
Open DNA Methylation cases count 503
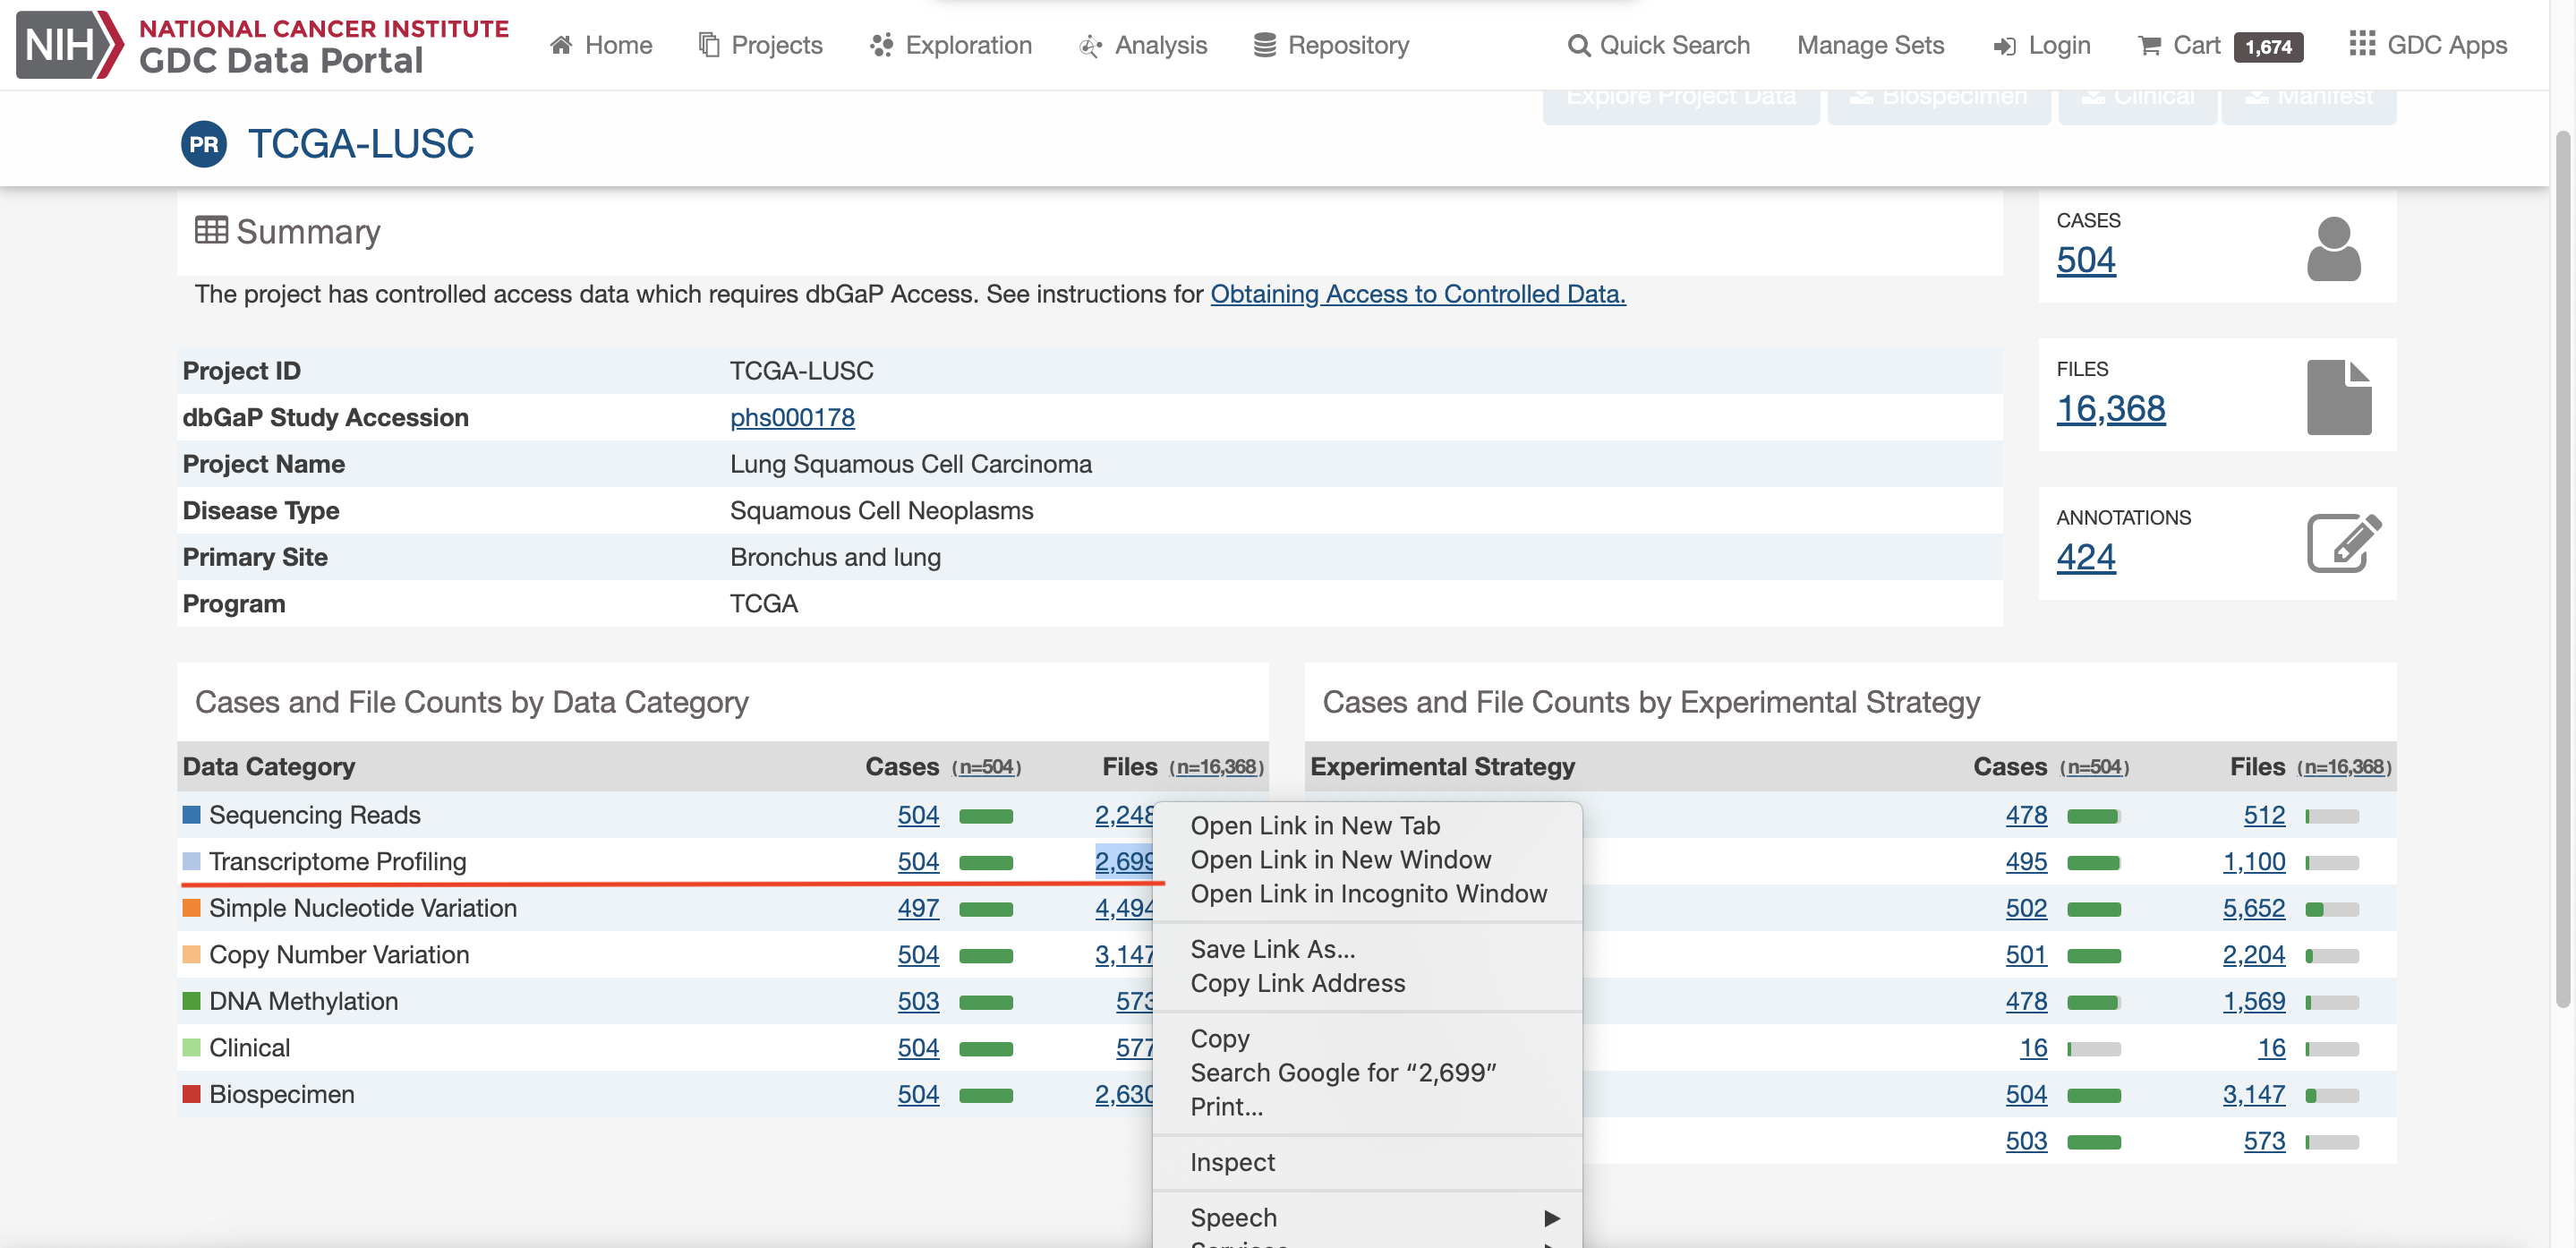pyautogui.click(x=918, y=1001)
